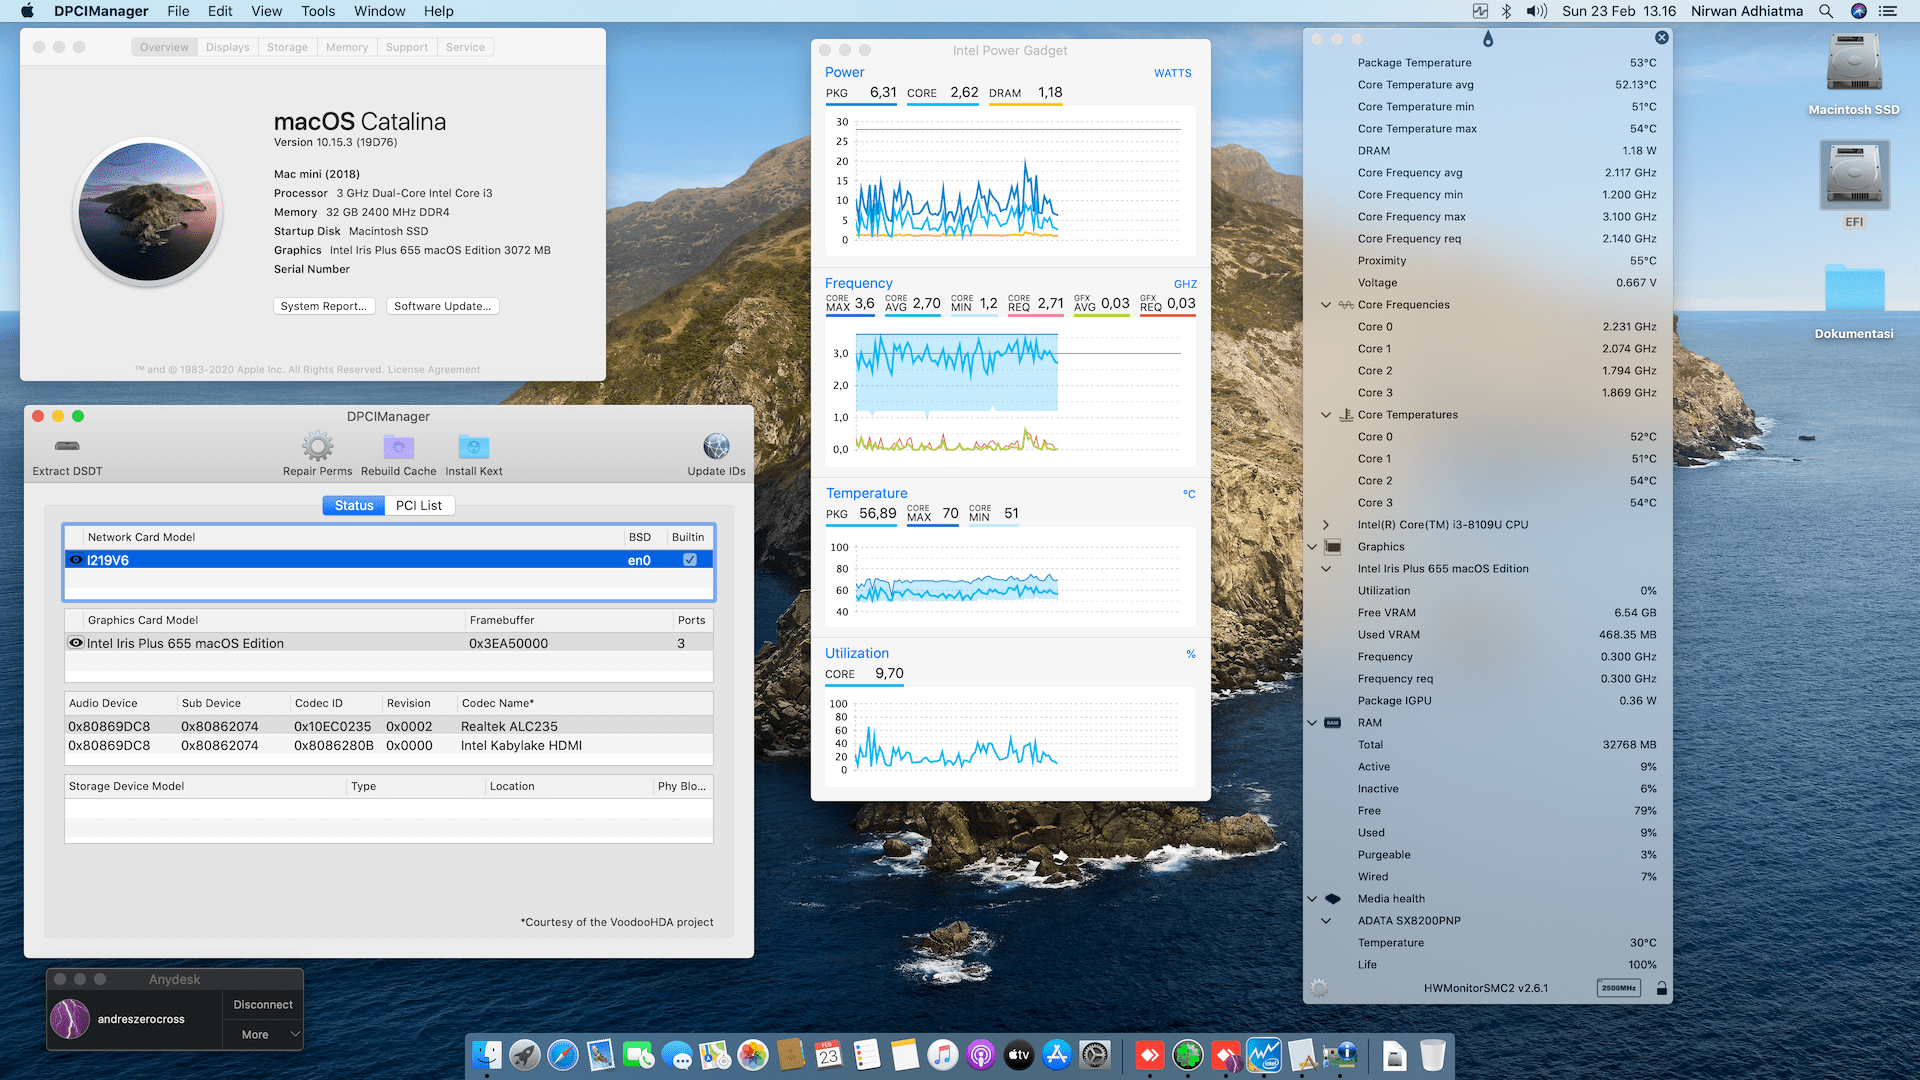Click Disconnect in Anydesk window

point(263,1004)
